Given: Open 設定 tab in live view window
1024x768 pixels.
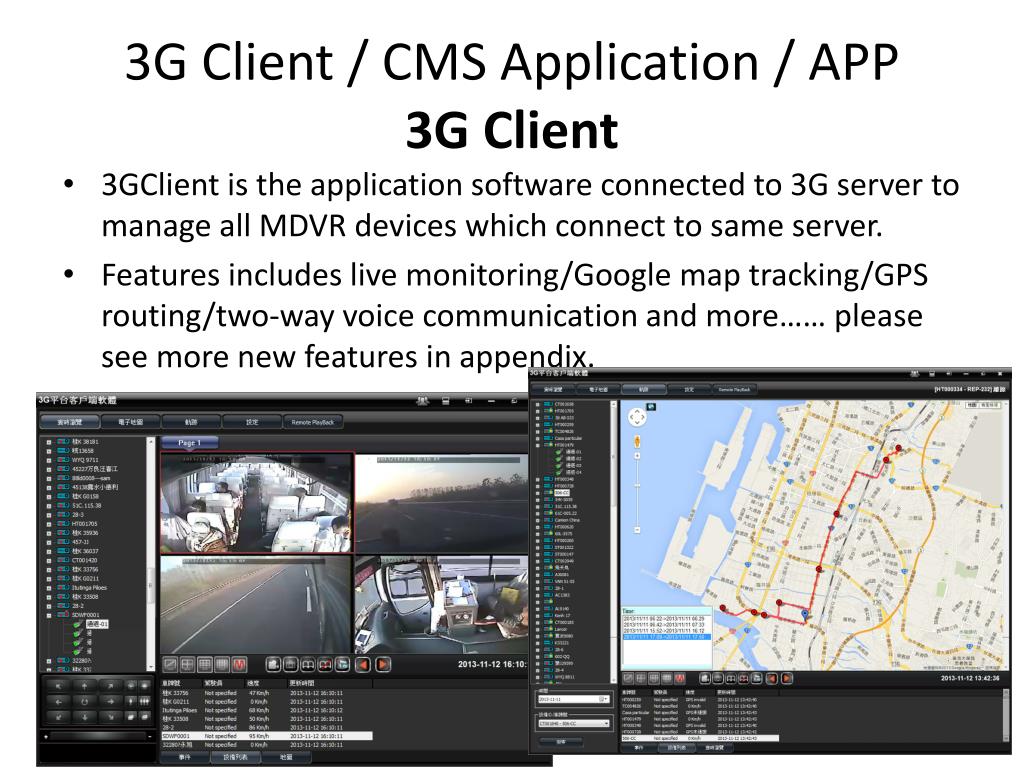Looking at the screenshot, I should pos(251,423).
